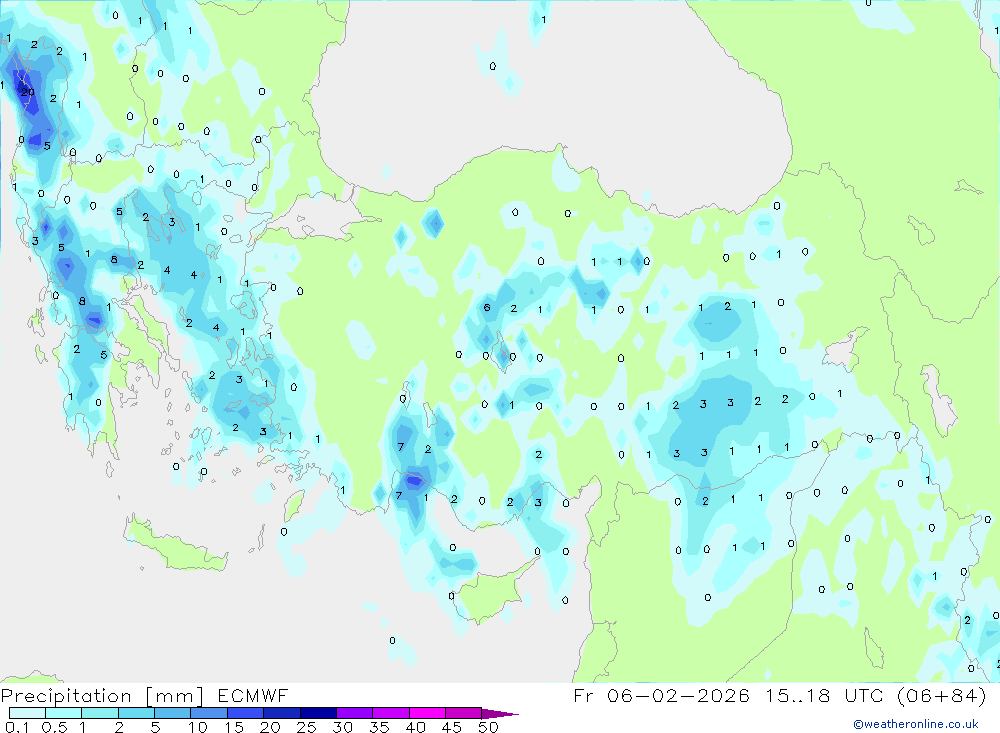Click the legend scale label '45'

(x=452, y=727)
